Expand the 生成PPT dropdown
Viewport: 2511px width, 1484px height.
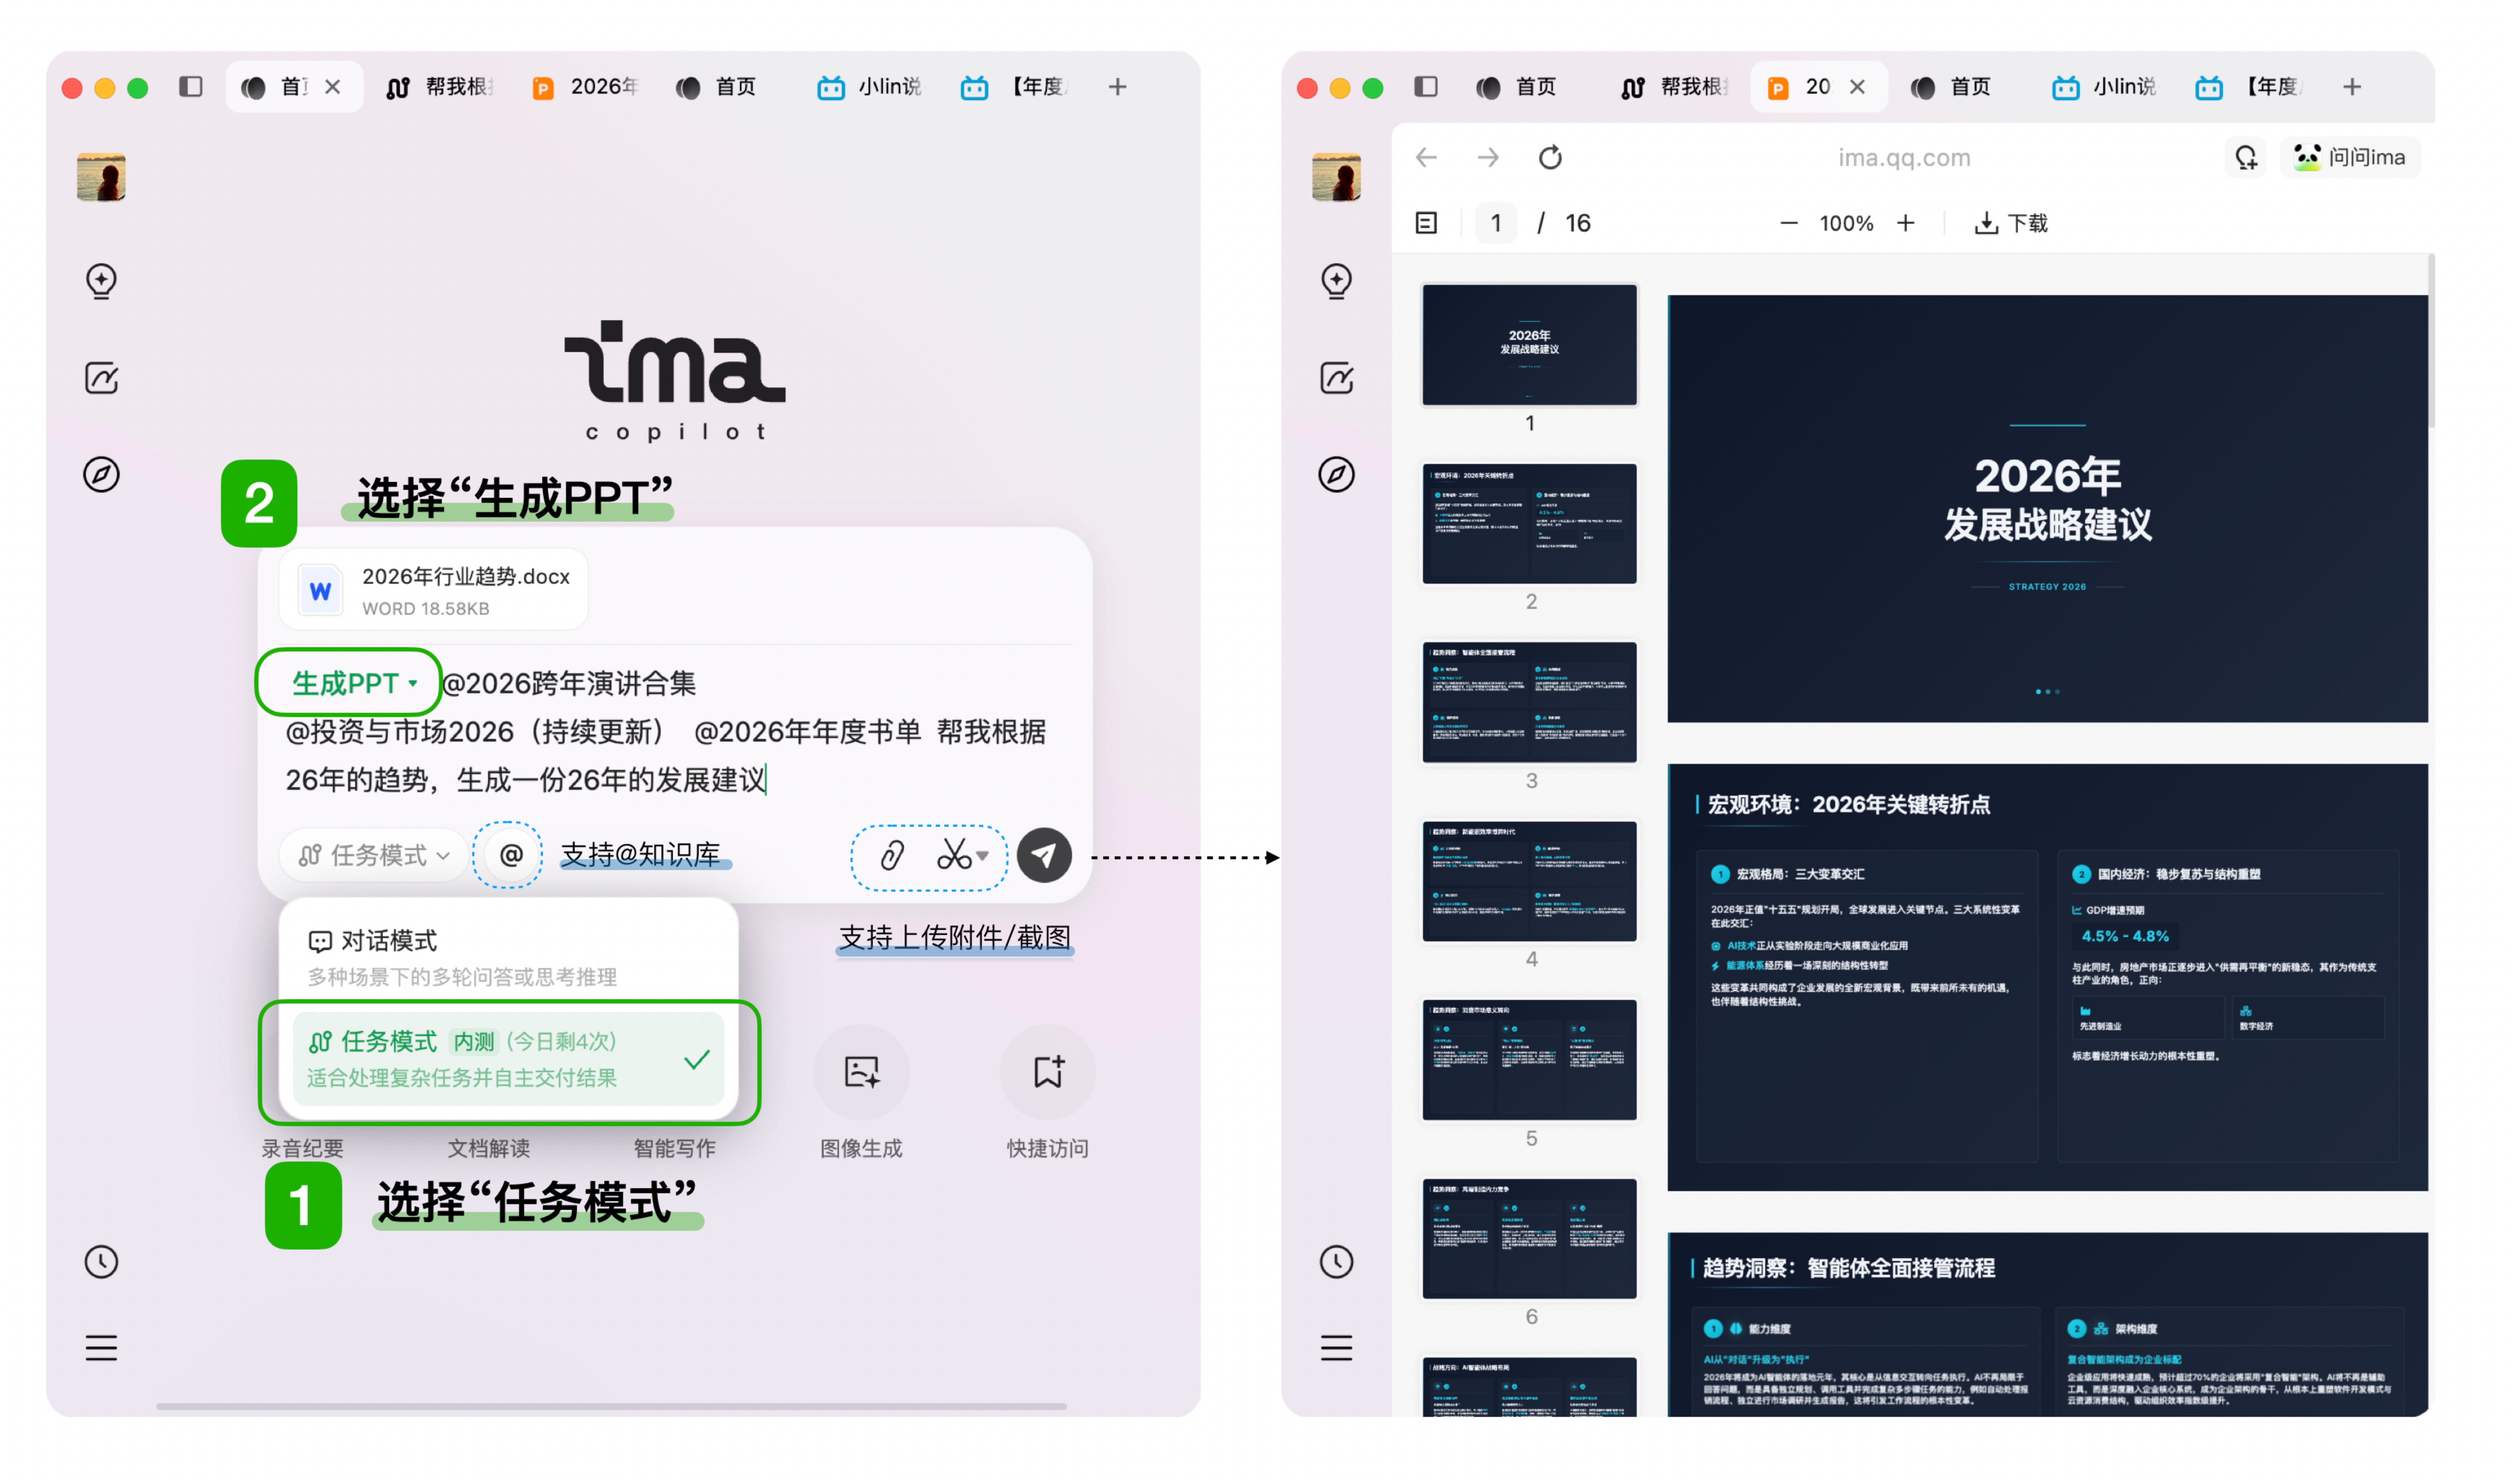point(411,684)
